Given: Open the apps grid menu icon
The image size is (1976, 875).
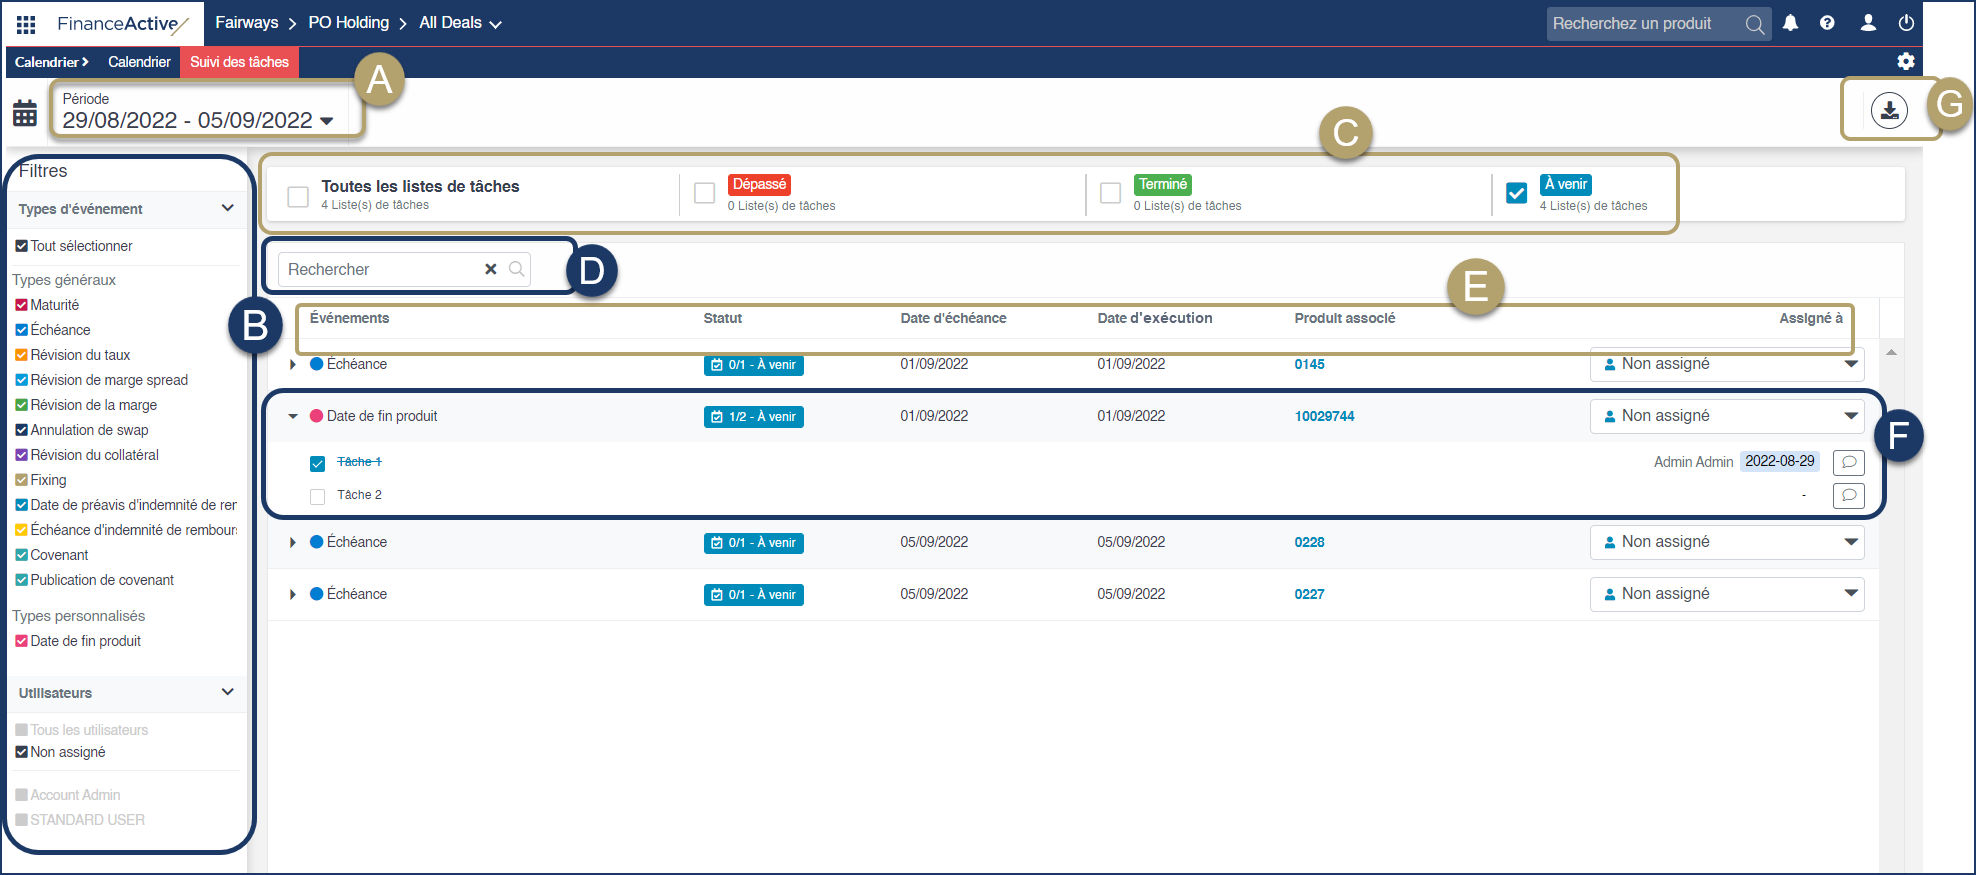Looking at the screenshot, I should (x=26, y=23).
